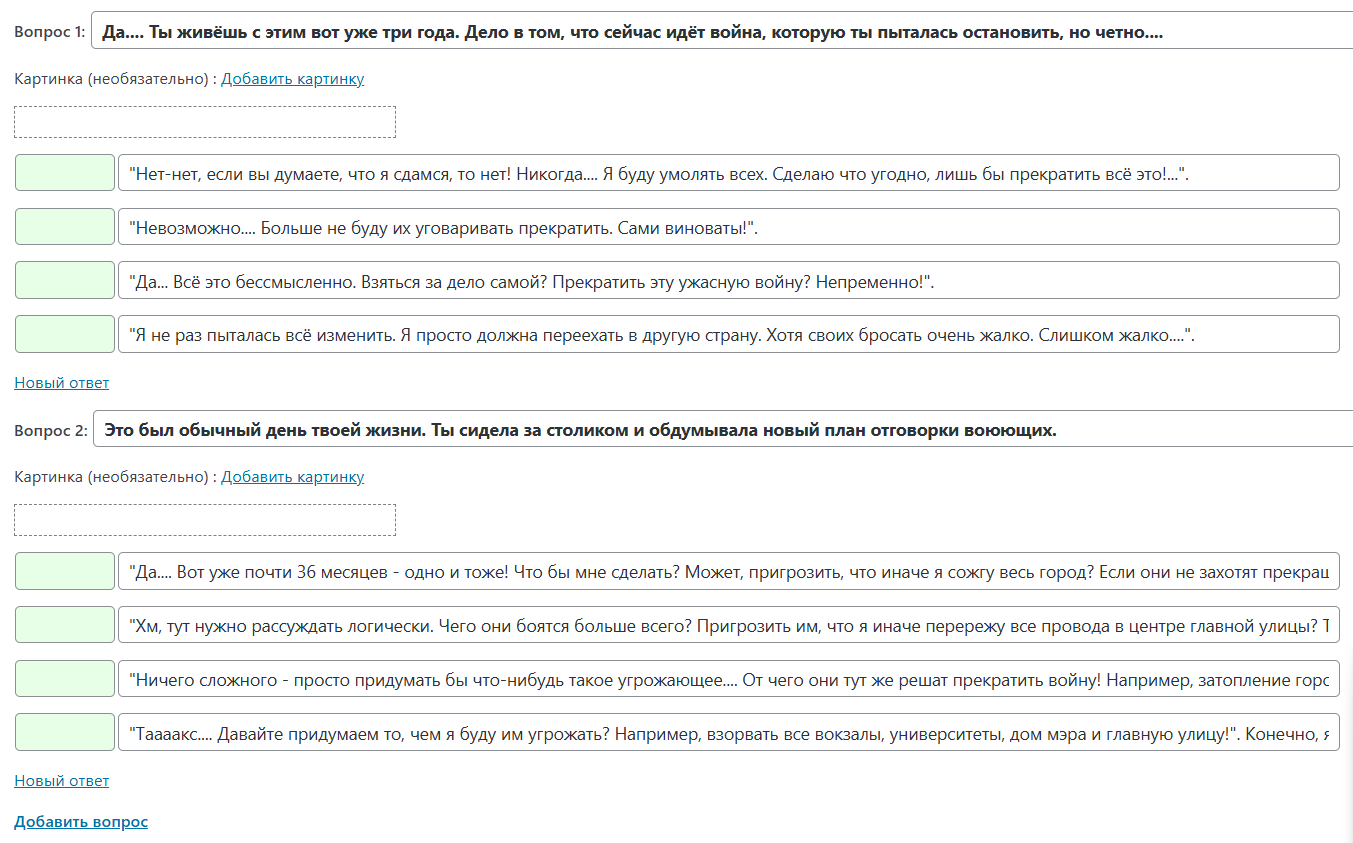Viewport: 1353px width, 843px height.
Task: Click Добавить картинку link under Вопрос 1
Action: coord(292,79)
